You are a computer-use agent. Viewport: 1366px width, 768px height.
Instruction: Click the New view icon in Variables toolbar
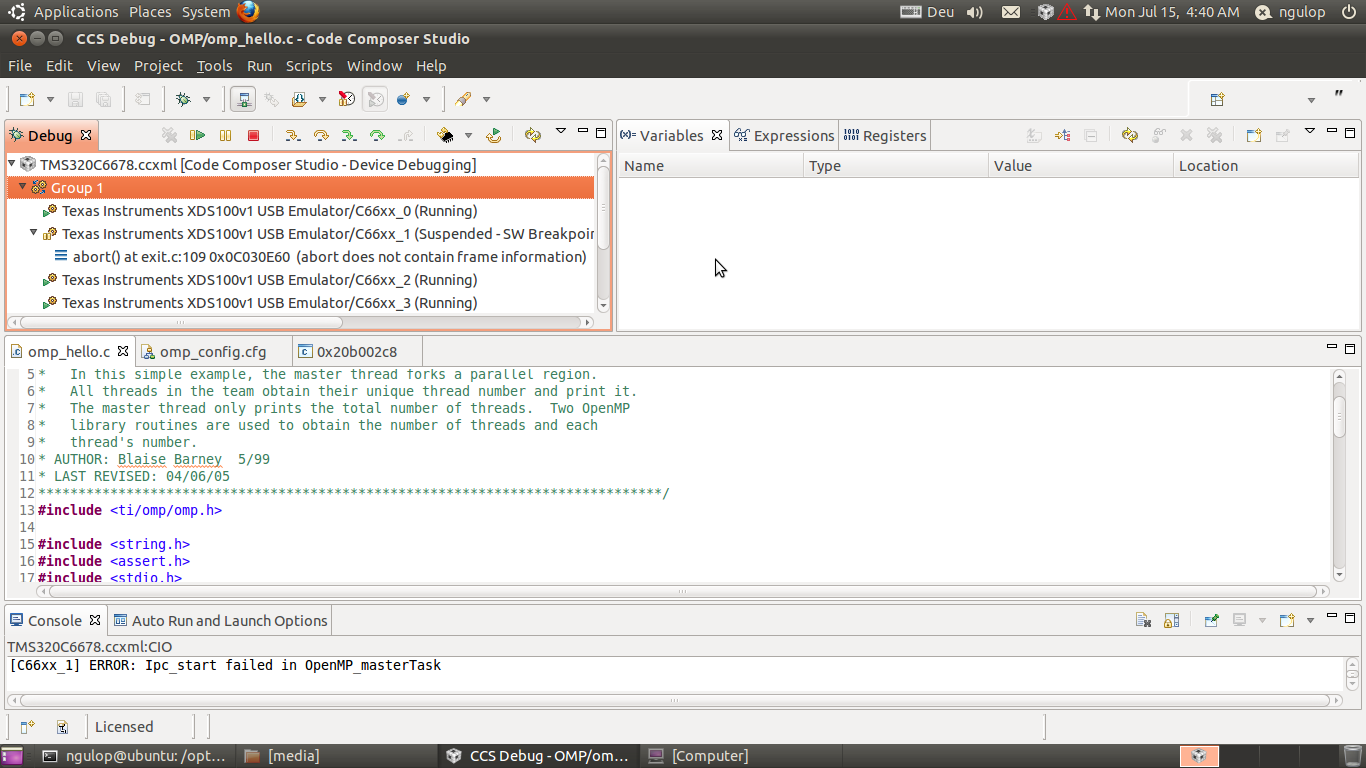1254,135
